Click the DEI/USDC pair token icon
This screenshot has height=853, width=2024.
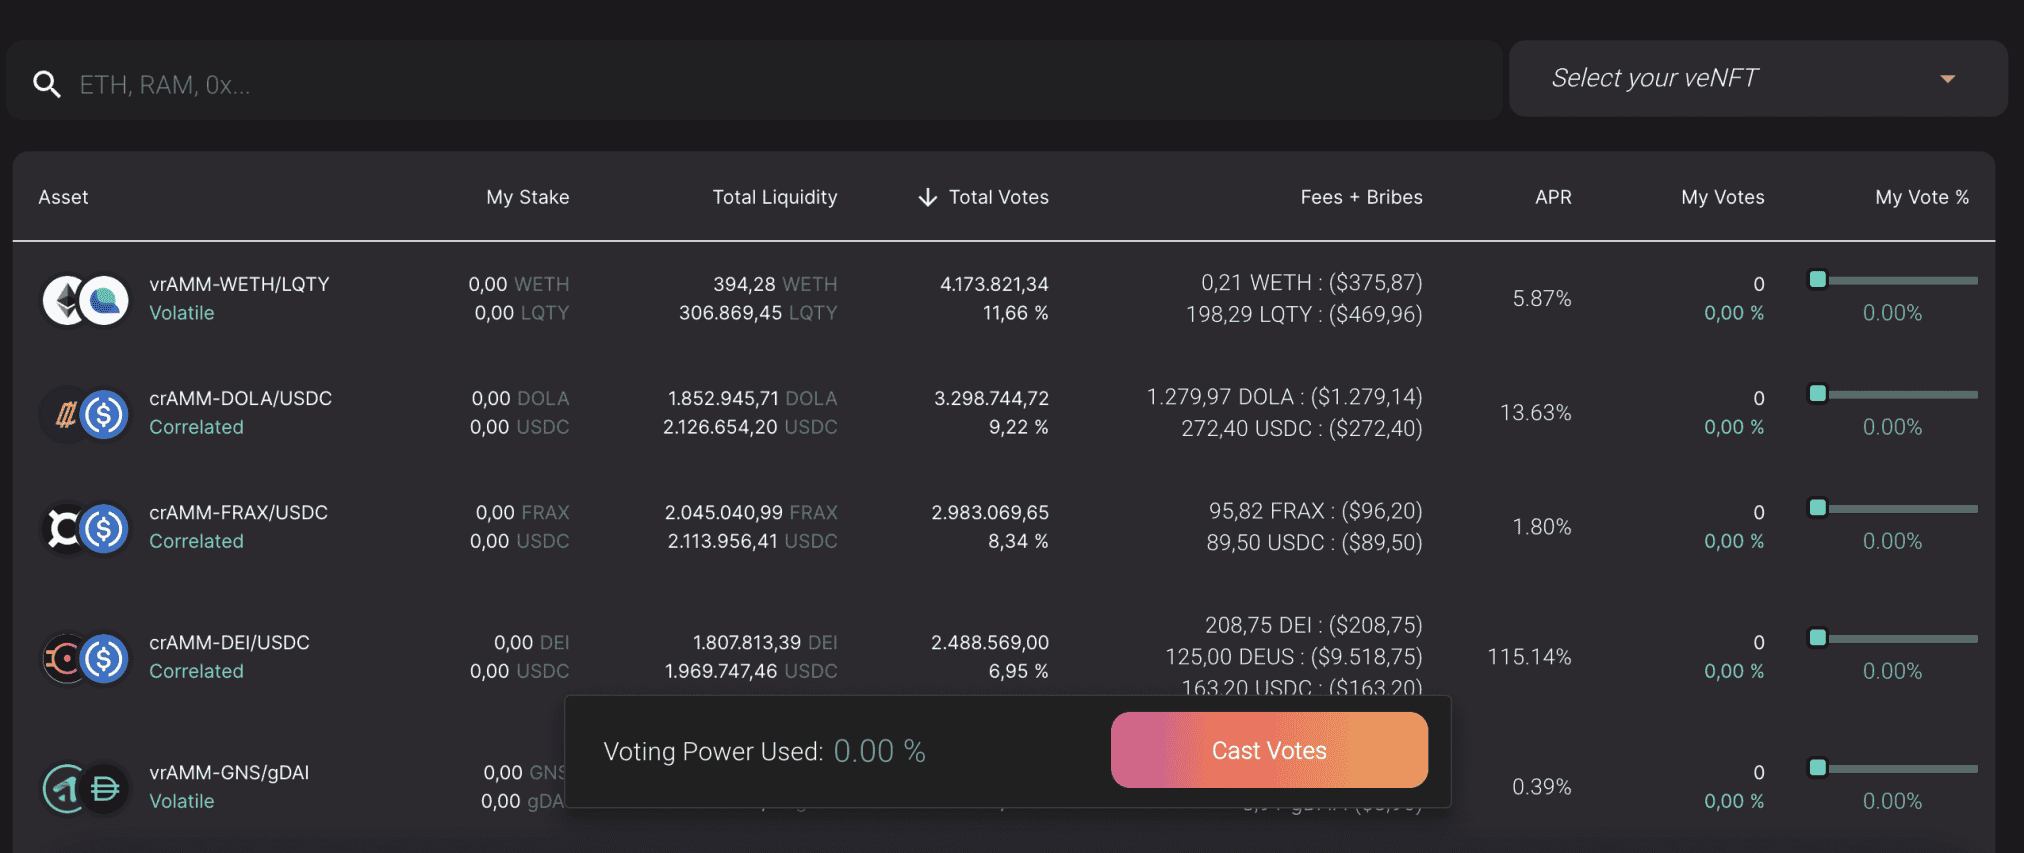tap(85, 658)
